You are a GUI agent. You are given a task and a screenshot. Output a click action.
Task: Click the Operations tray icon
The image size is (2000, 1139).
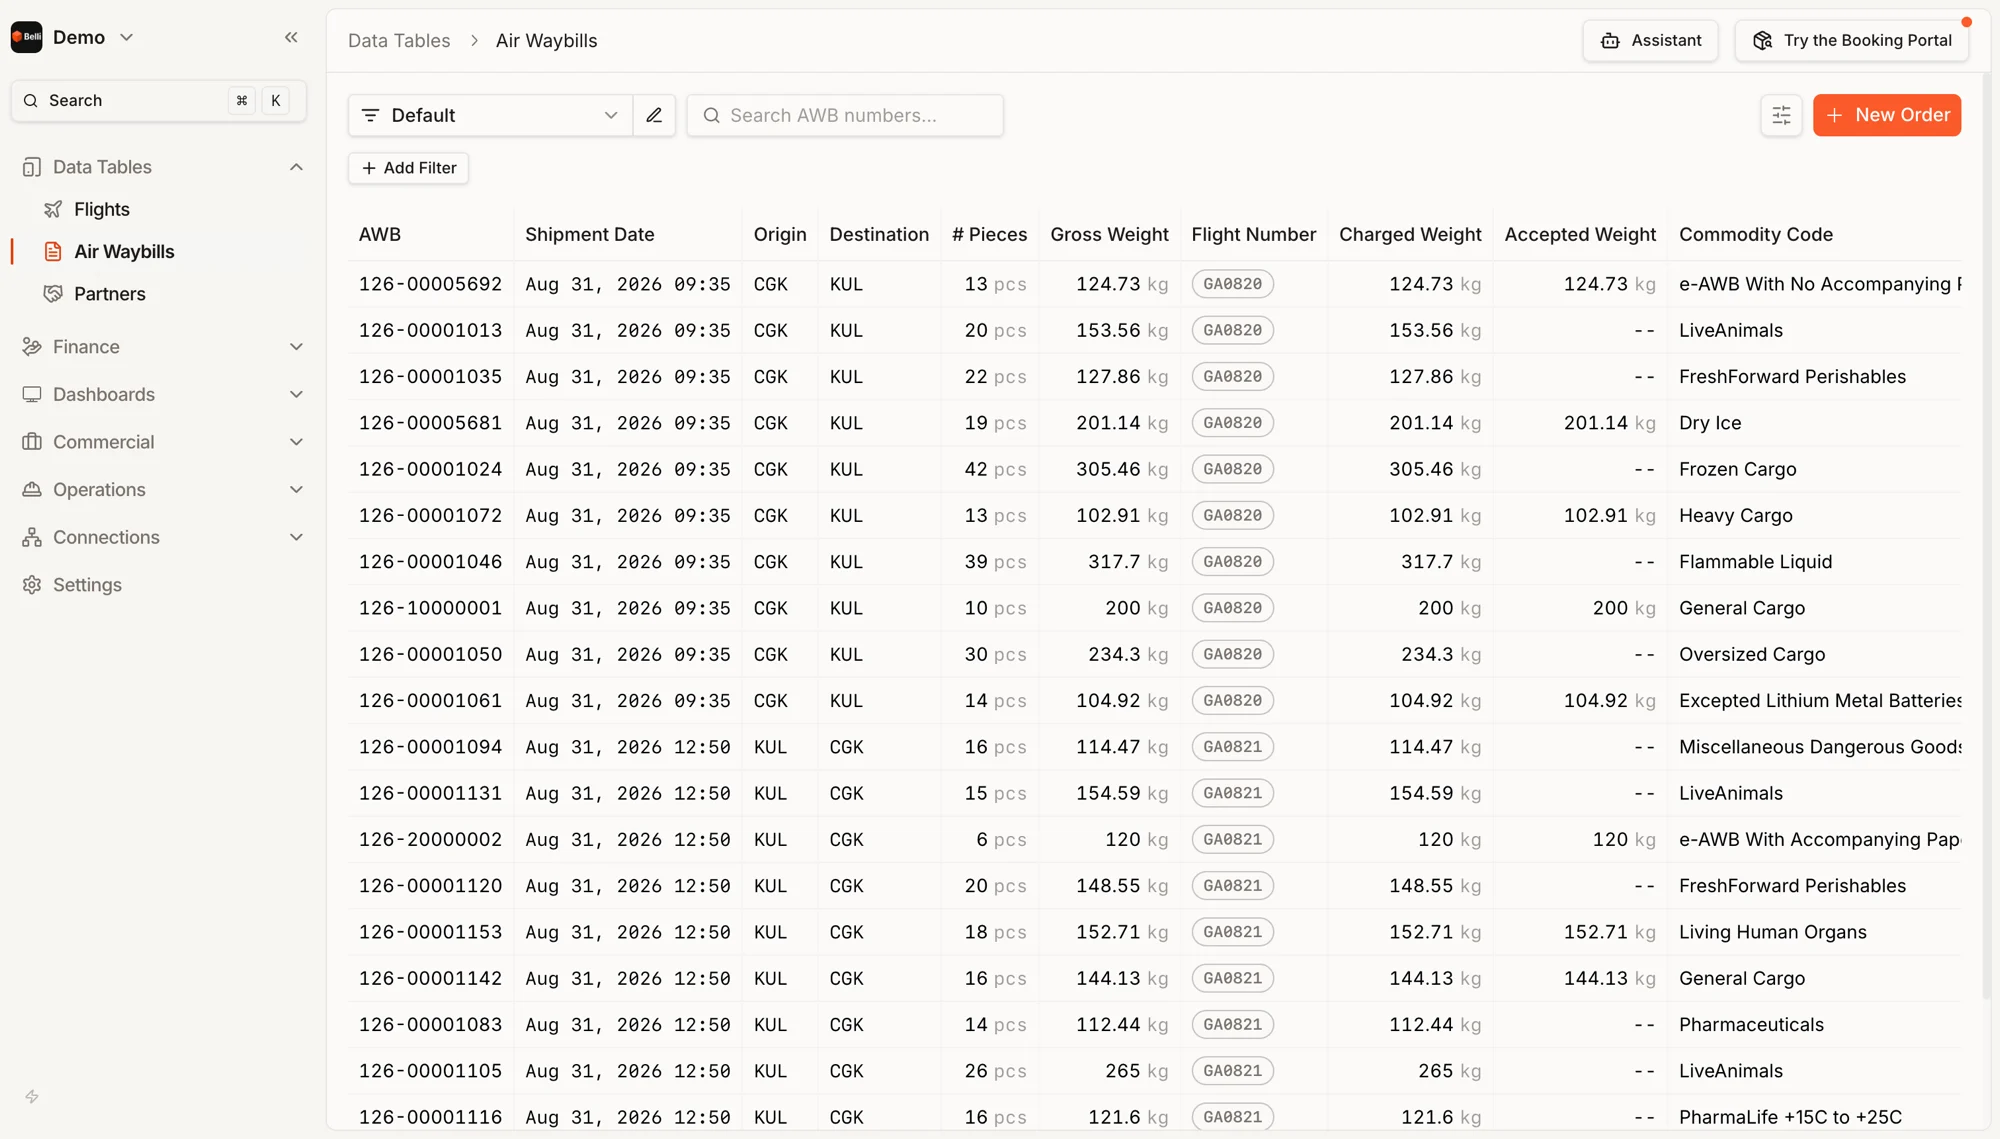pyautogui.click(x=32, y=490)
